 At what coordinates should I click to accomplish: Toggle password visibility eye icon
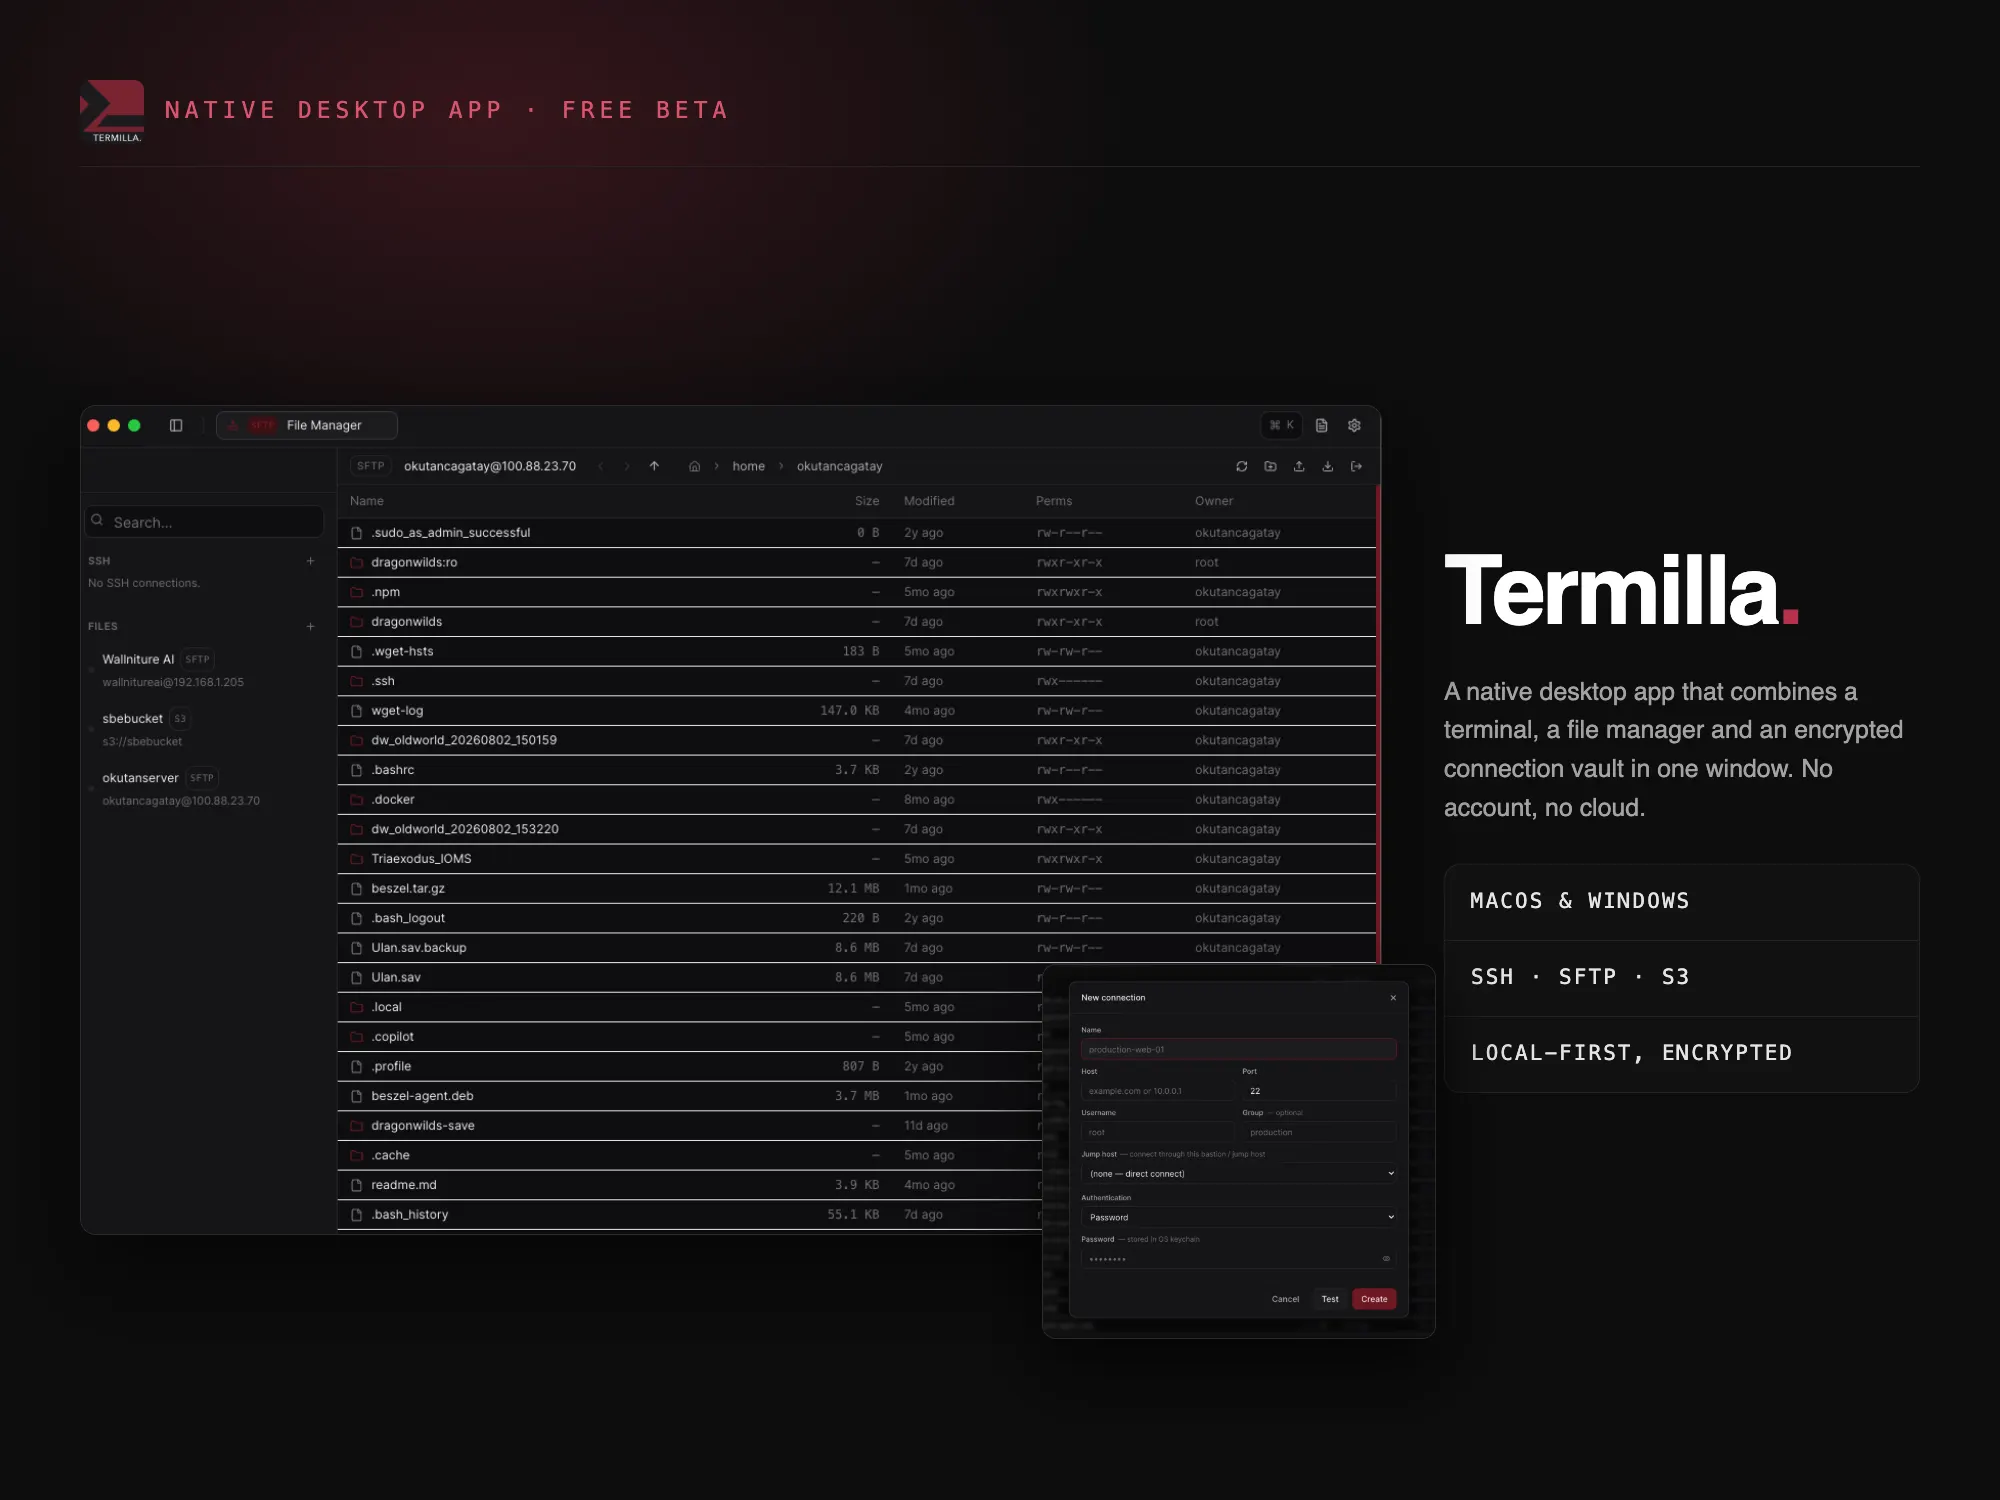[x=1386, y=1259]
